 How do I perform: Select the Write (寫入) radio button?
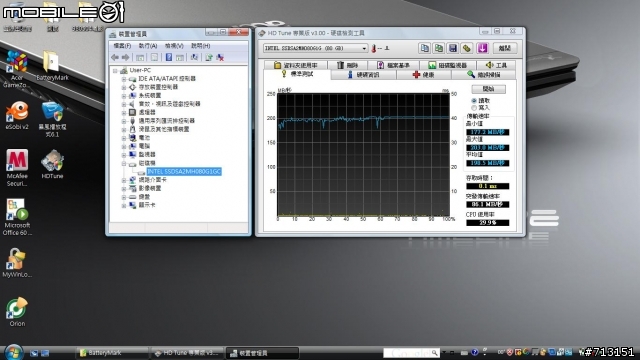click(x=474, y=108)
